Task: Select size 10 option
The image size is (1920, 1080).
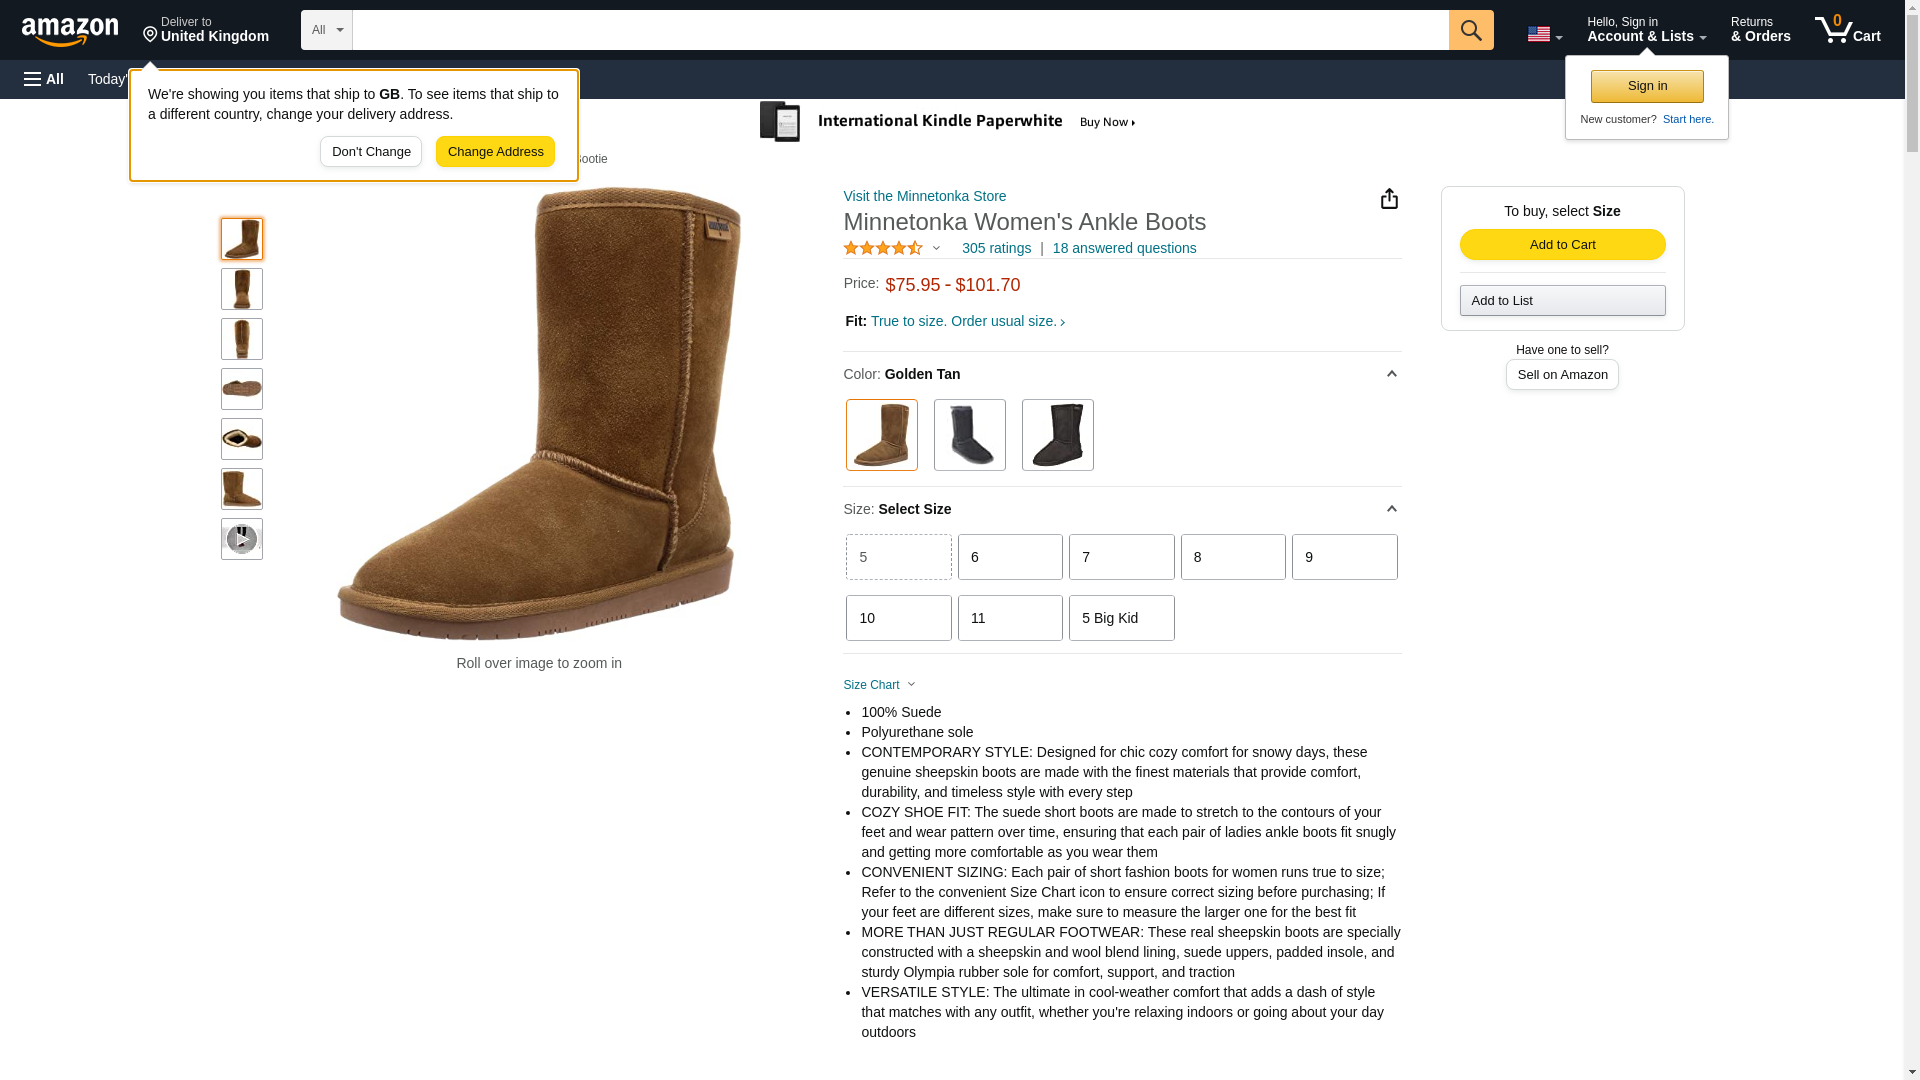Action: coord(898,618)
